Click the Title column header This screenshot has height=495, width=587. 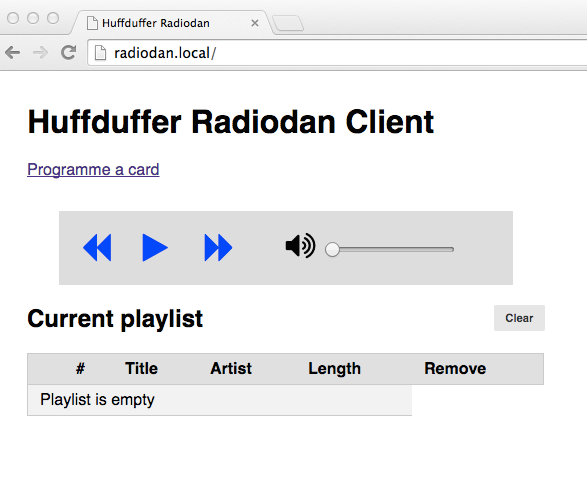click(141, 368)
